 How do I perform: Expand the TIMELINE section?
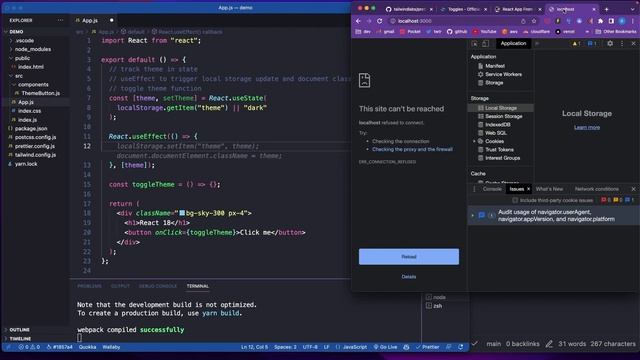point(20,338)
